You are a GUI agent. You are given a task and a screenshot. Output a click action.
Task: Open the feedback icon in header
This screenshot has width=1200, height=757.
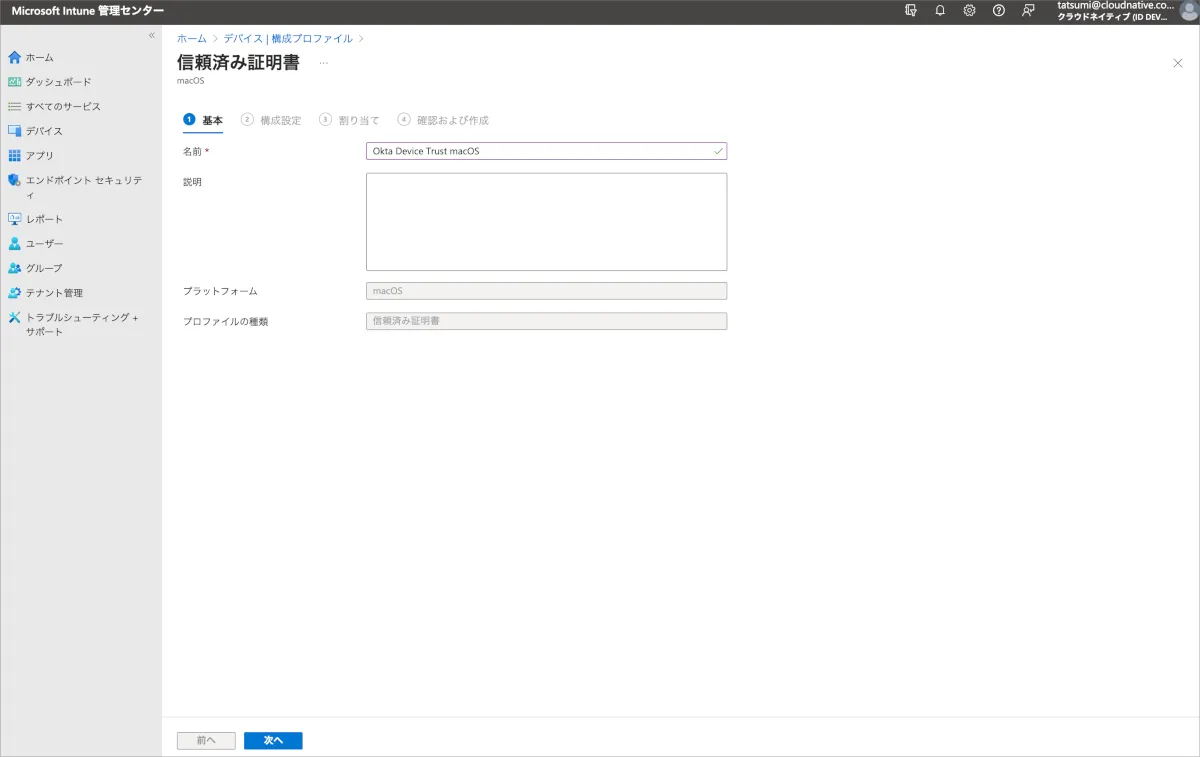click(x=1028, y=10)
